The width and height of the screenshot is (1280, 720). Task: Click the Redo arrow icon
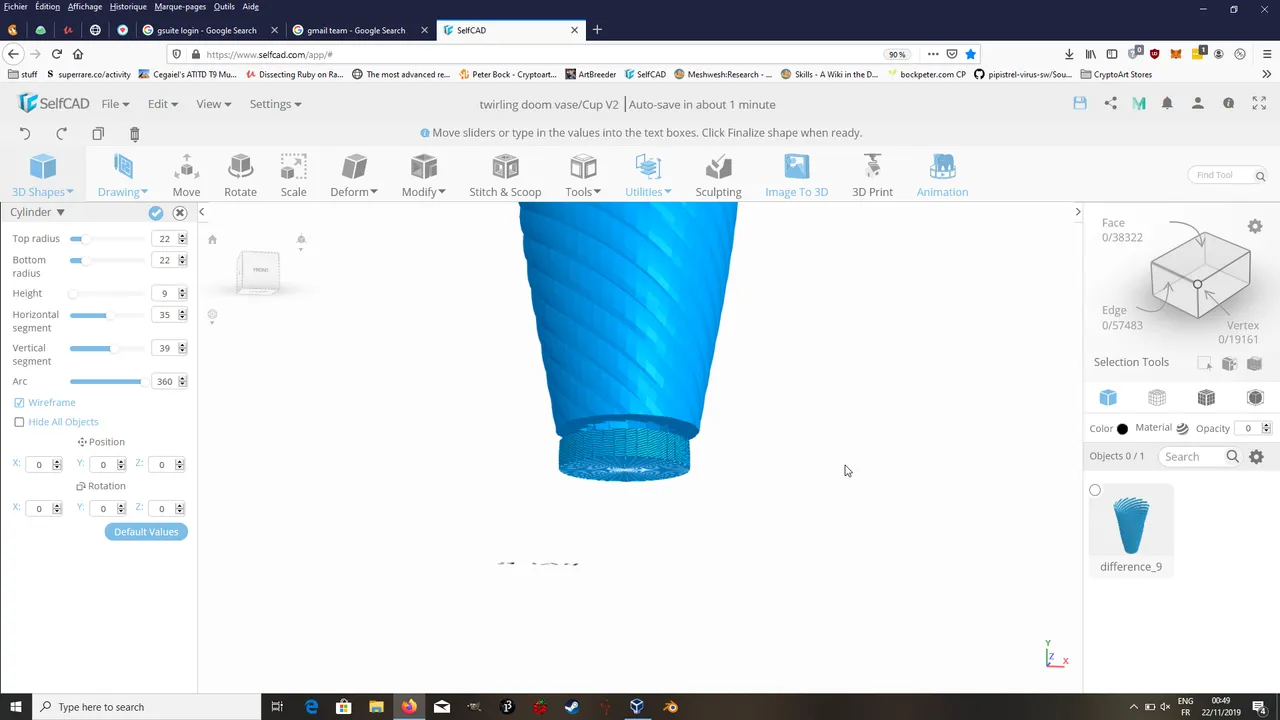point(61,134)
